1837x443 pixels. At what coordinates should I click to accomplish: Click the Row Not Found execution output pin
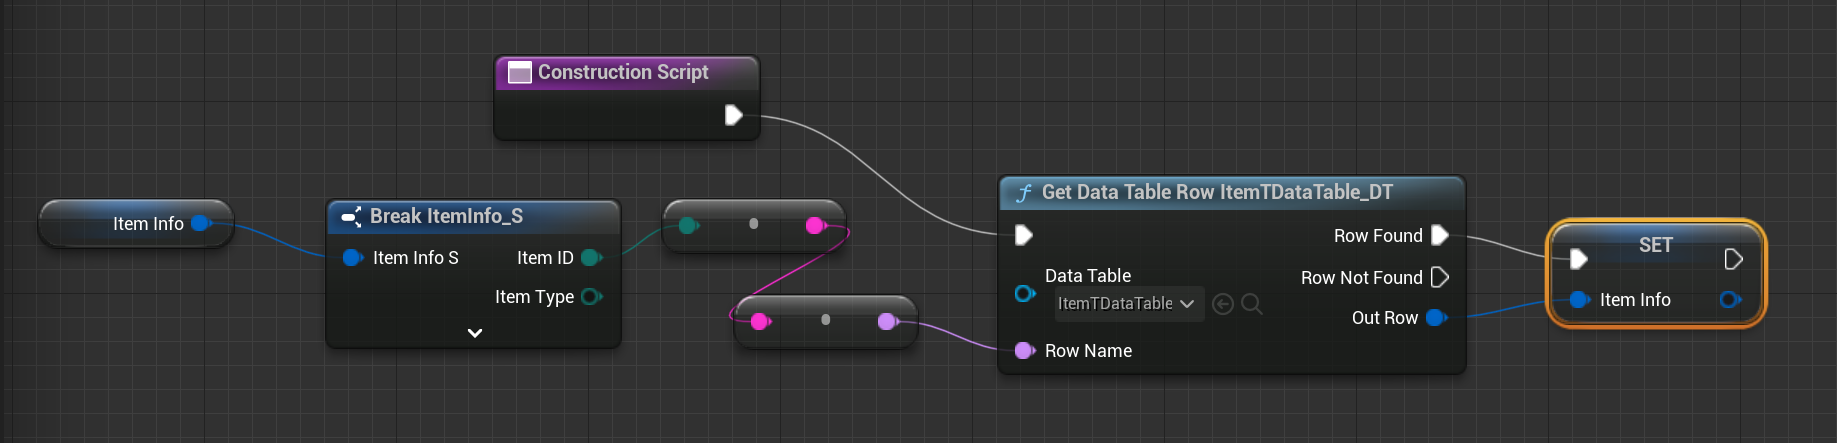click(x=1440, y=277)
